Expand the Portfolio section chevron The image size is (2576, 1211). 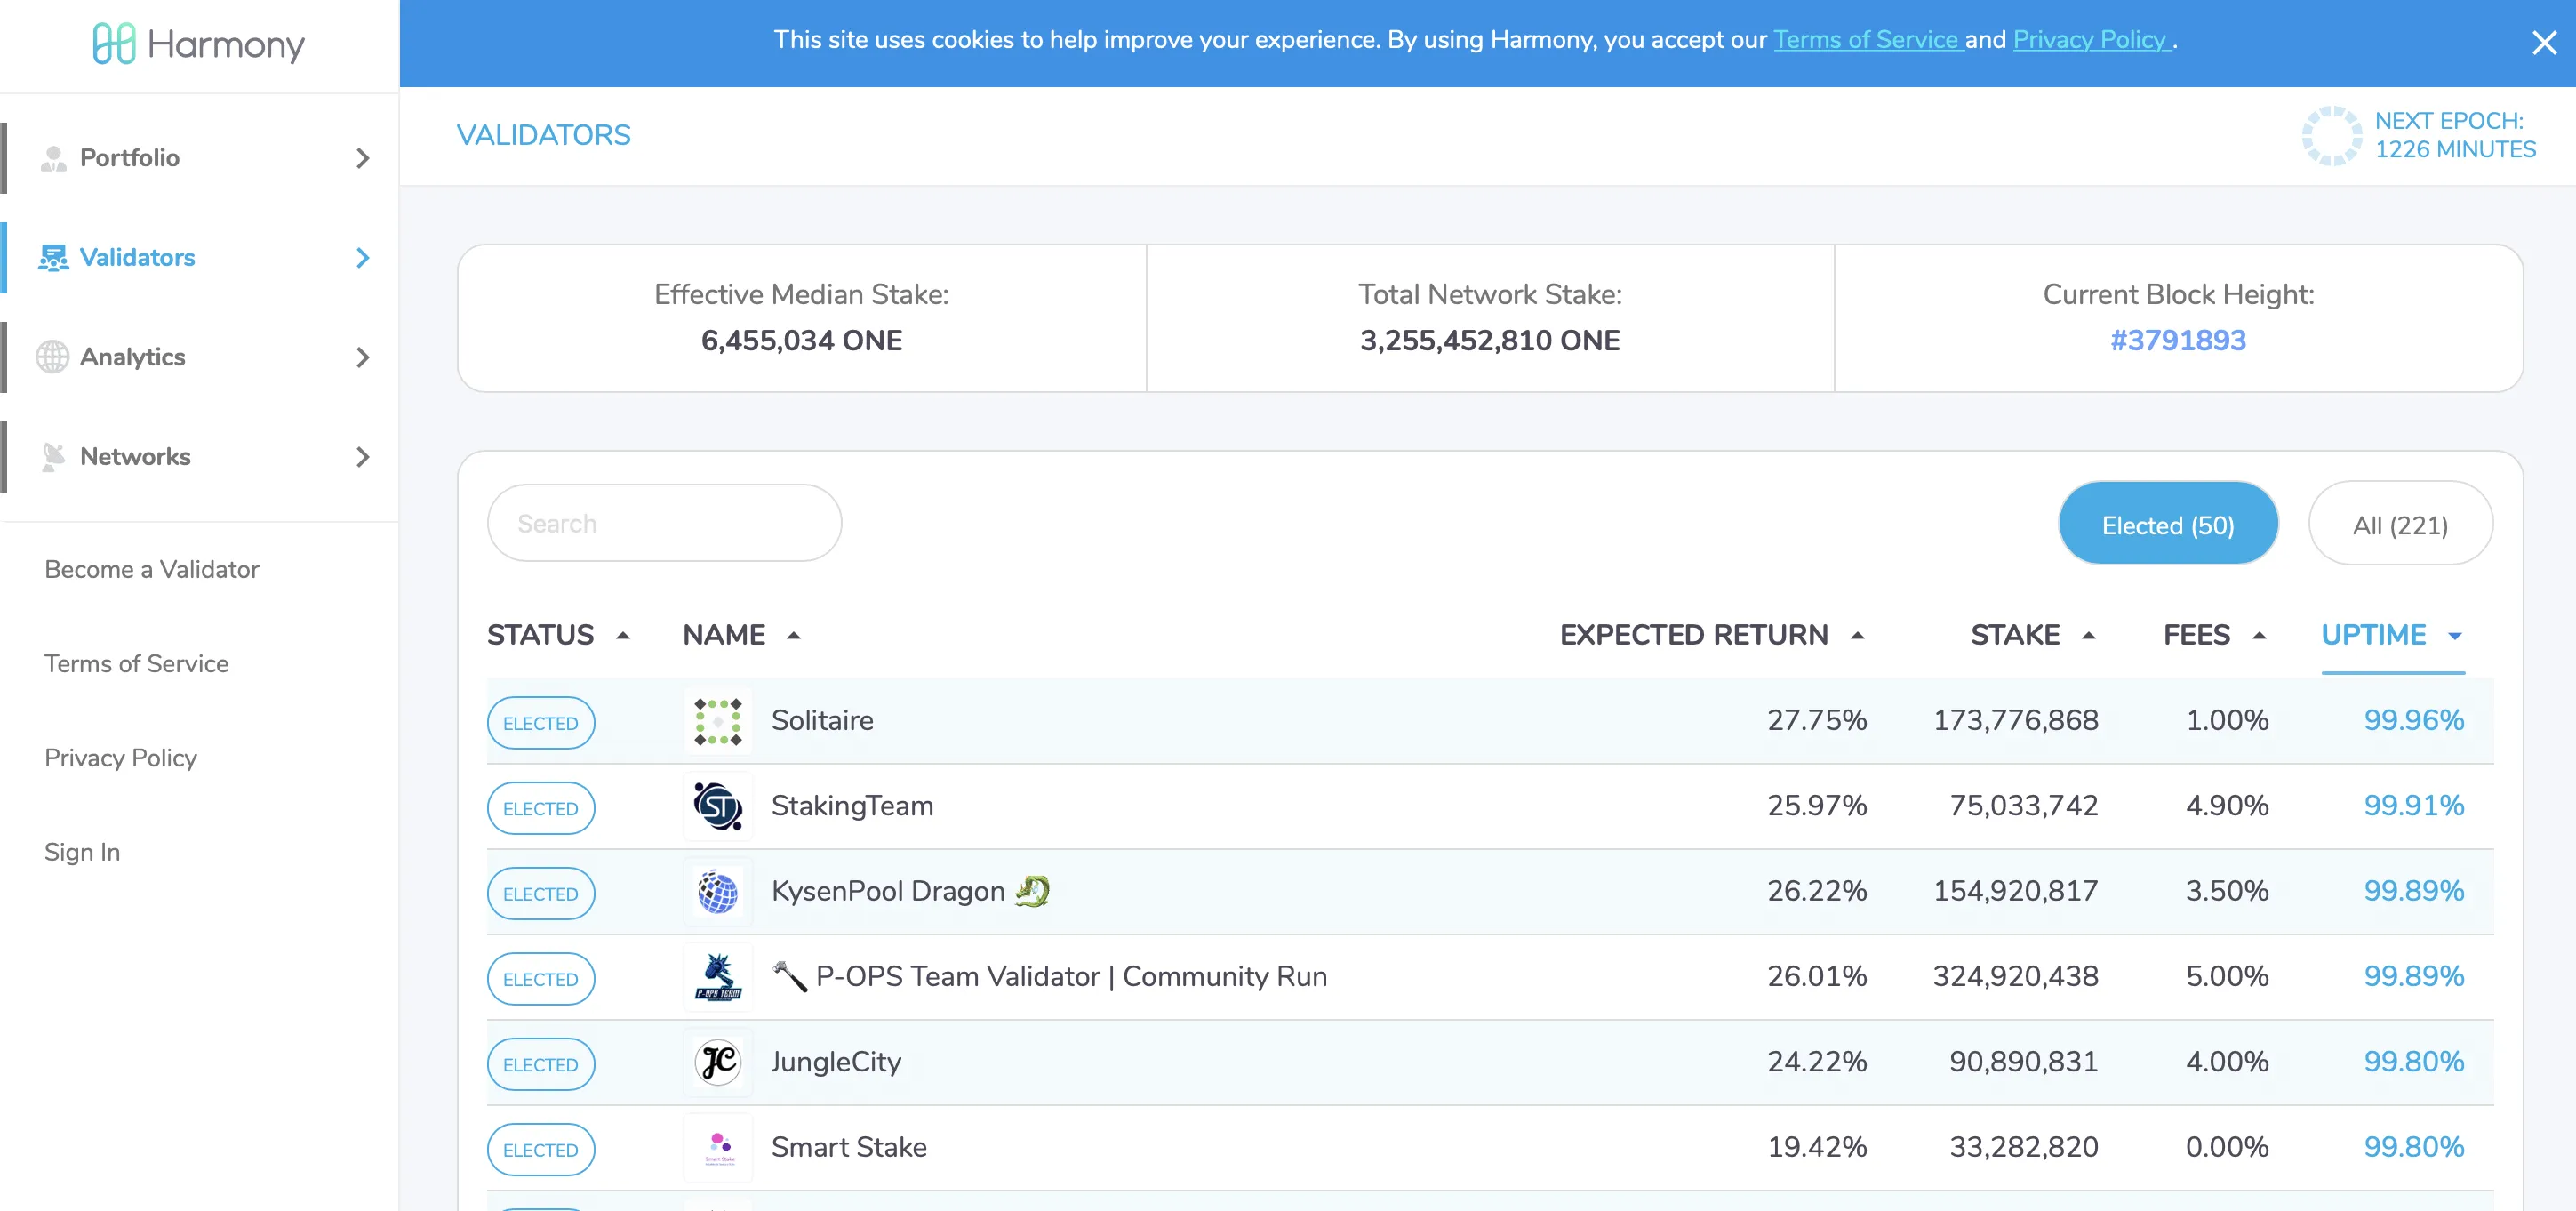click(362, 158)
